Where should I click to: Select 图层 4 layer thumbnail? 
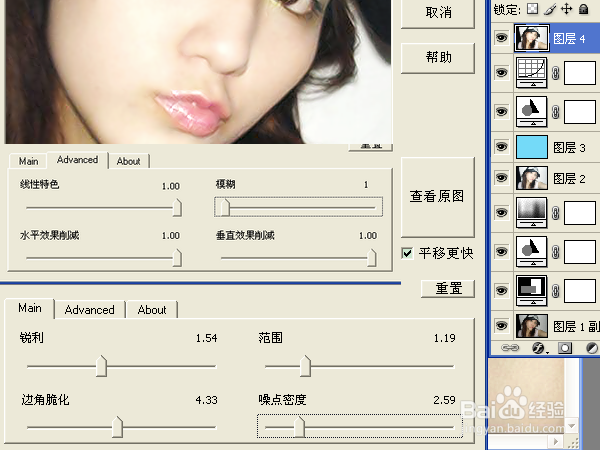[532, 38]
